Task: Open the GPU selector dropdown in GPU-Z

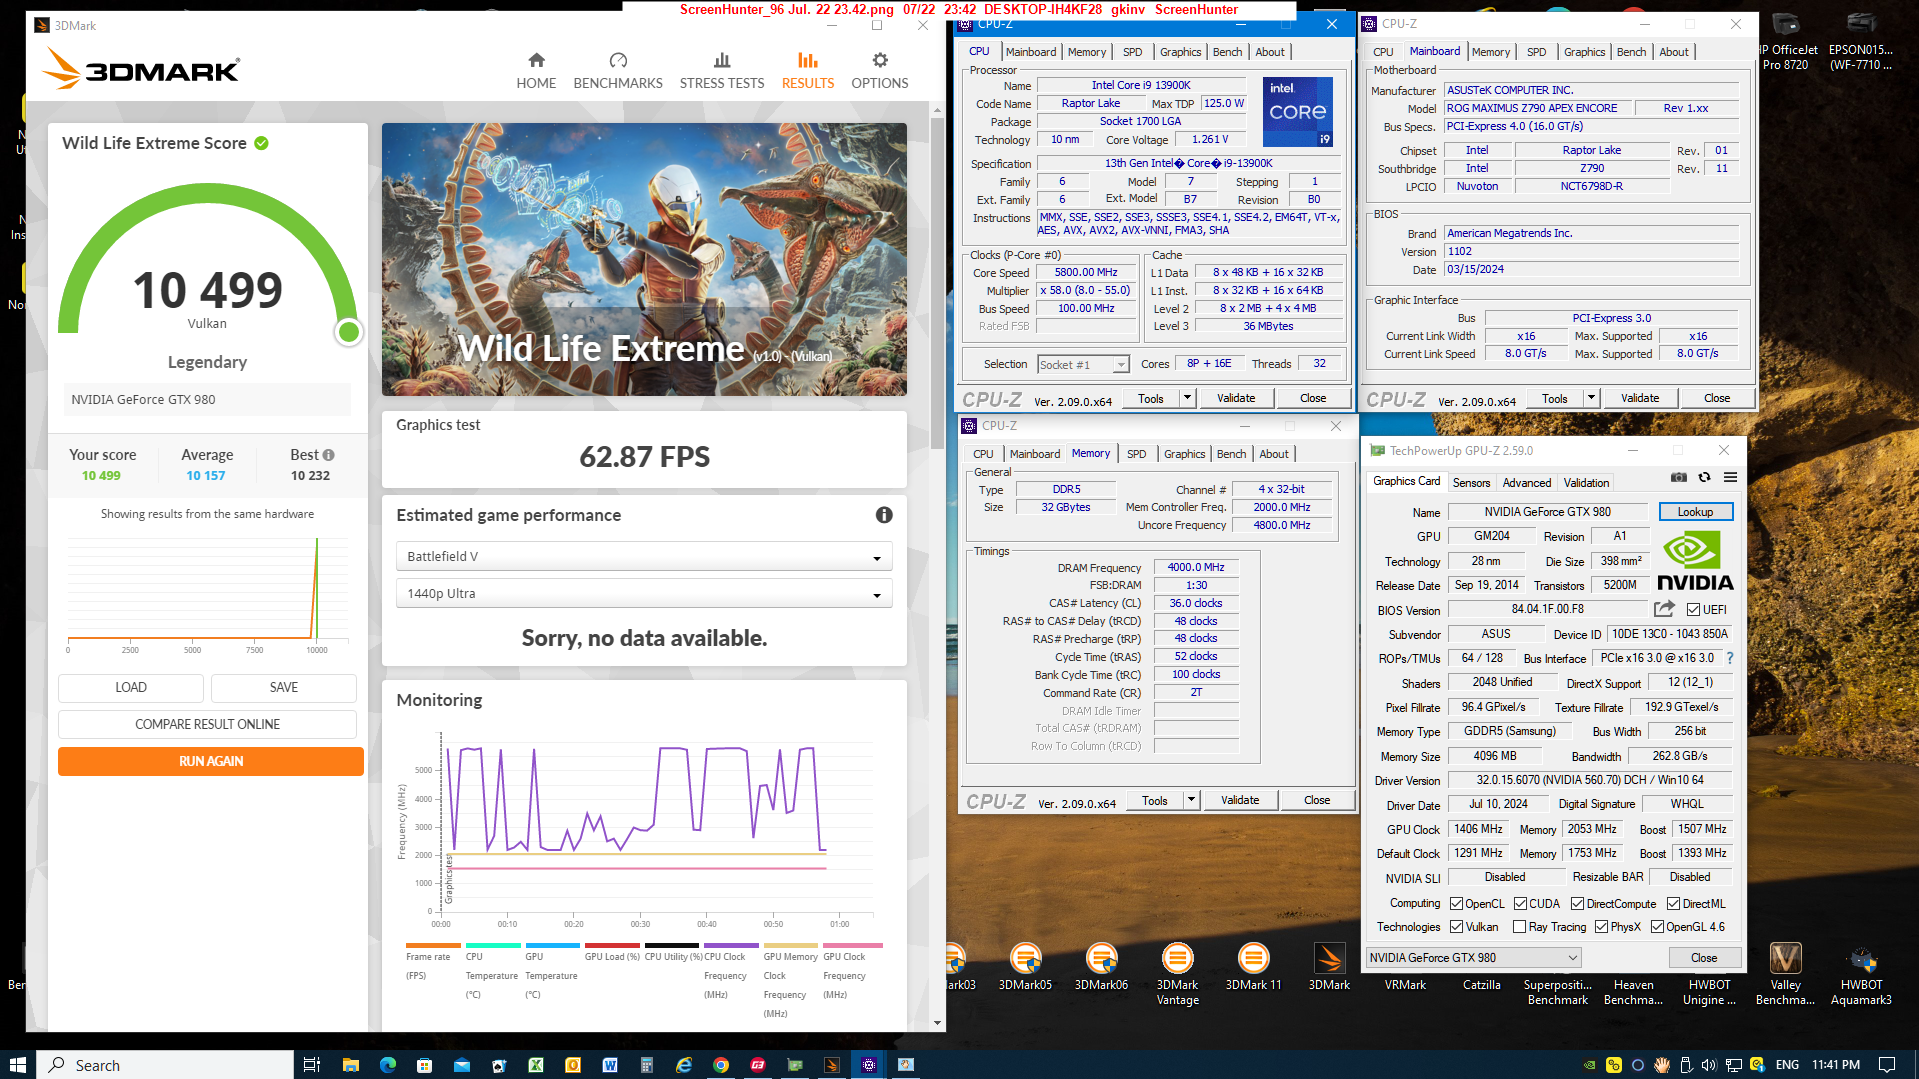Action: (1473, 958)
